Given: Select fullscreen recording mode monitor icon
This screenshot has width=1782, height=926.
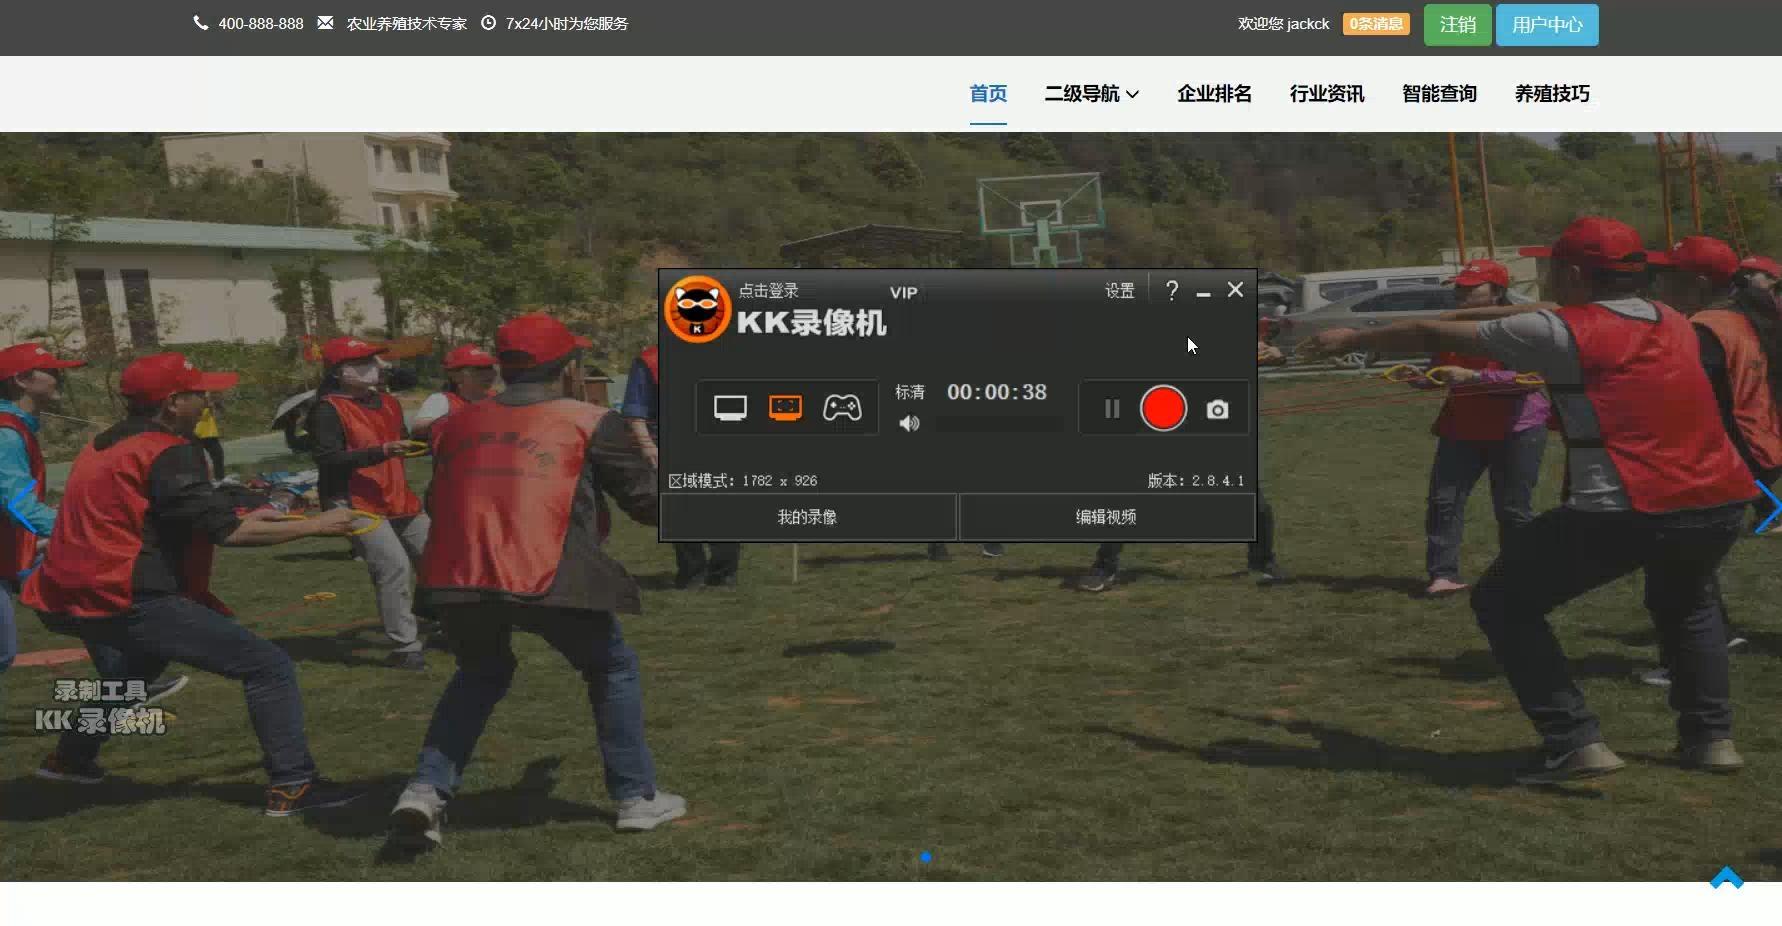Looking at the screenshot, I should click(x=731, y=407).
